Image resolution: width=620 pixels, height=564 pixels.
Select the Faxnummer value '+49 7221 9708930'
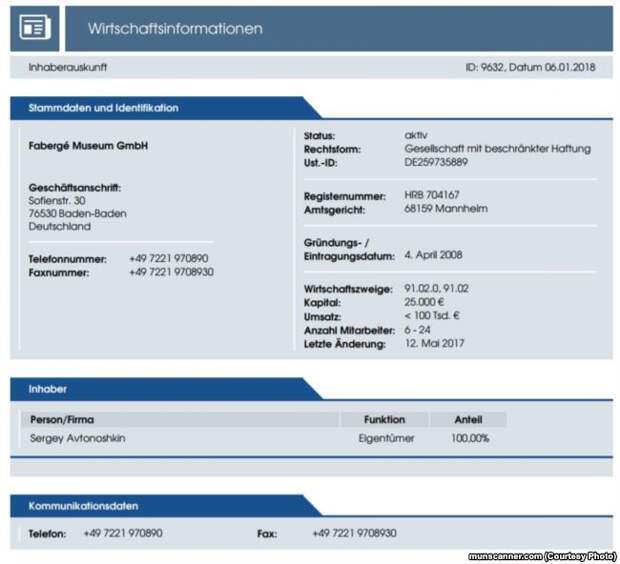[x=172, y=272]
